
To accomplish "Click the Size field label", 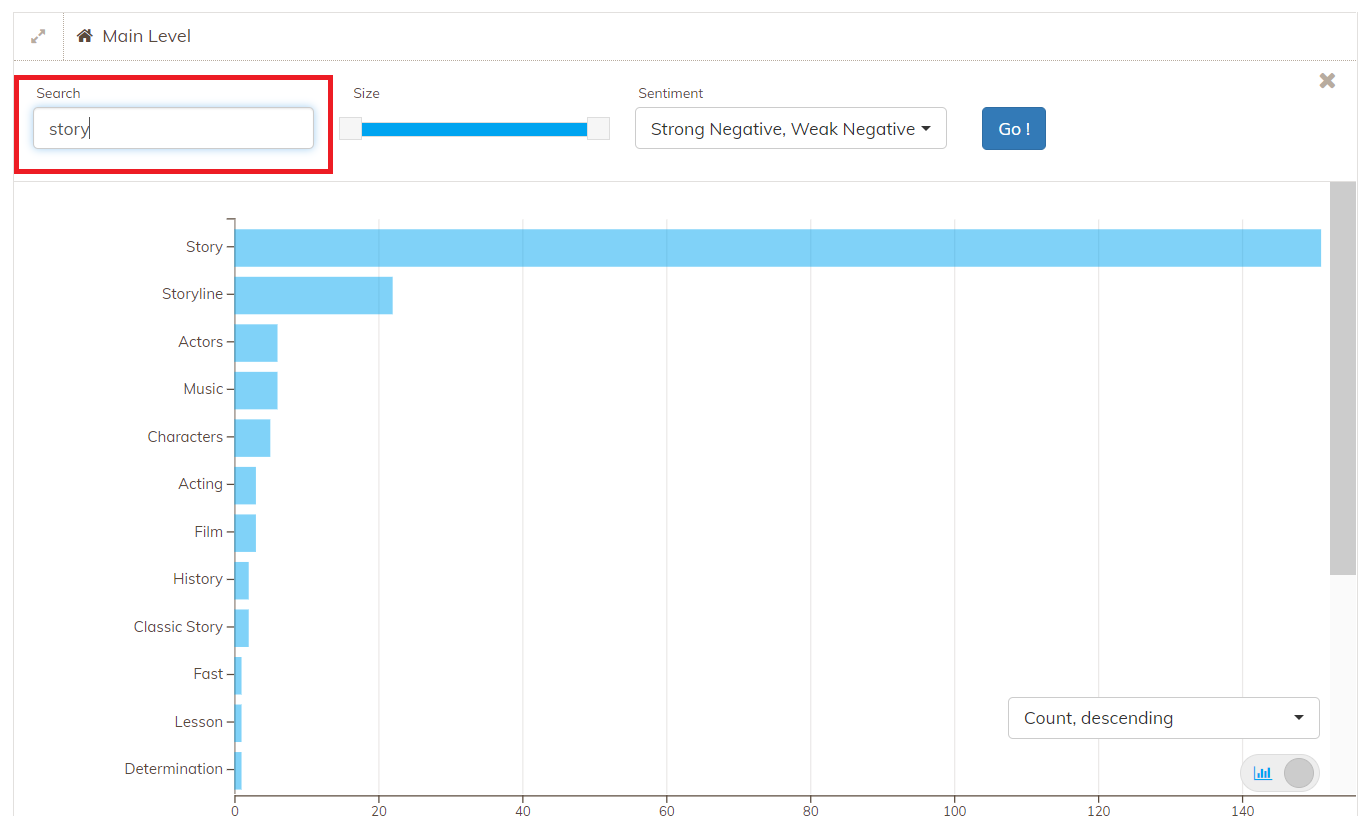I will pyautogui.click(x=366, y=93).
